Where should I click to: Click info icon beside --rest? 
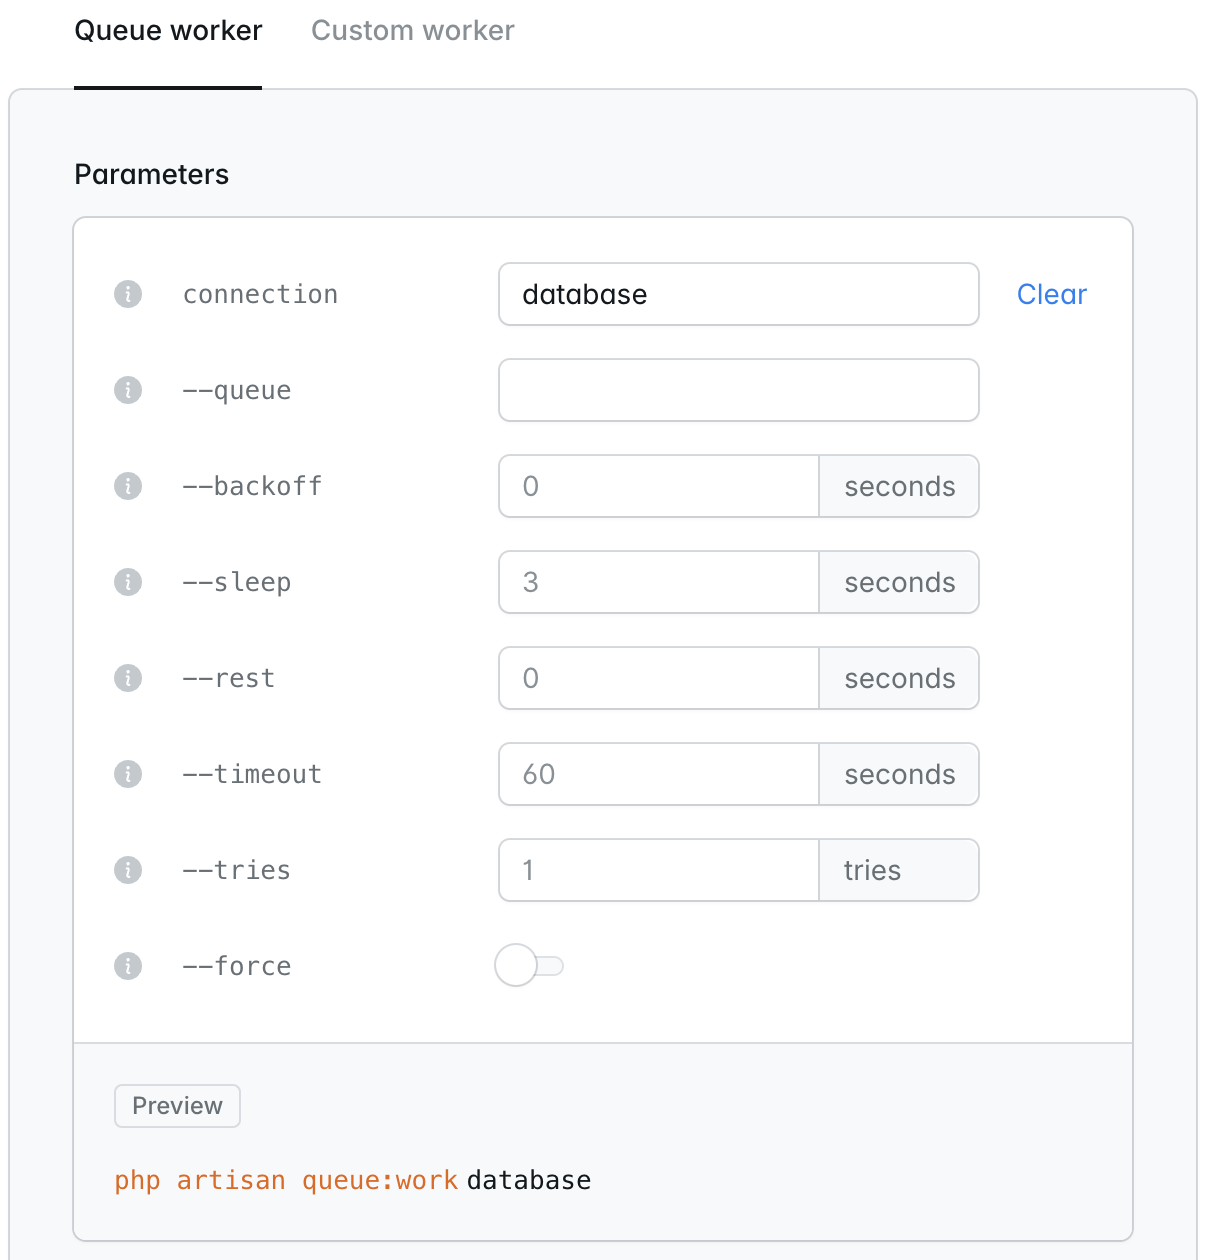pyautogui.click(x=128, y=678)
